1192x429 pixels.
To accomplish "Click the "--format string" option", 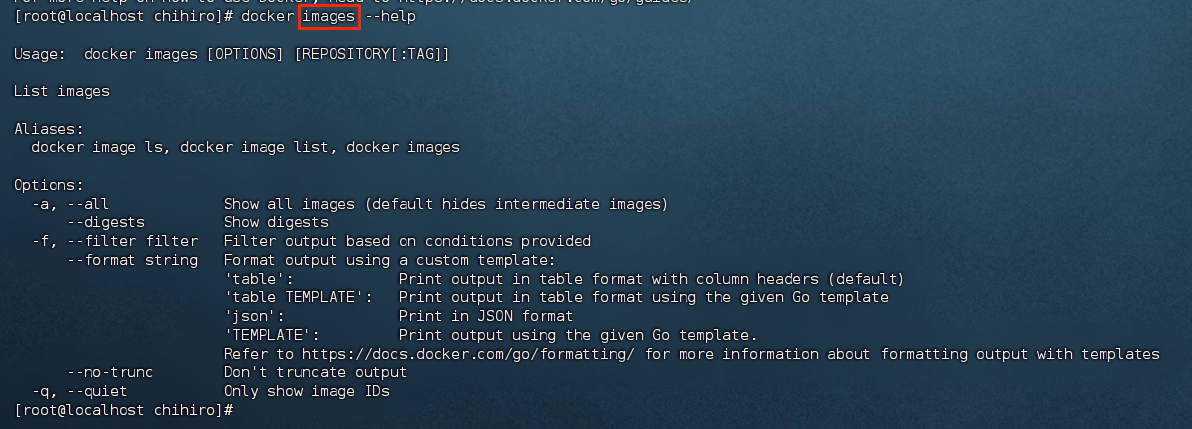I will (x=132, y=260).
